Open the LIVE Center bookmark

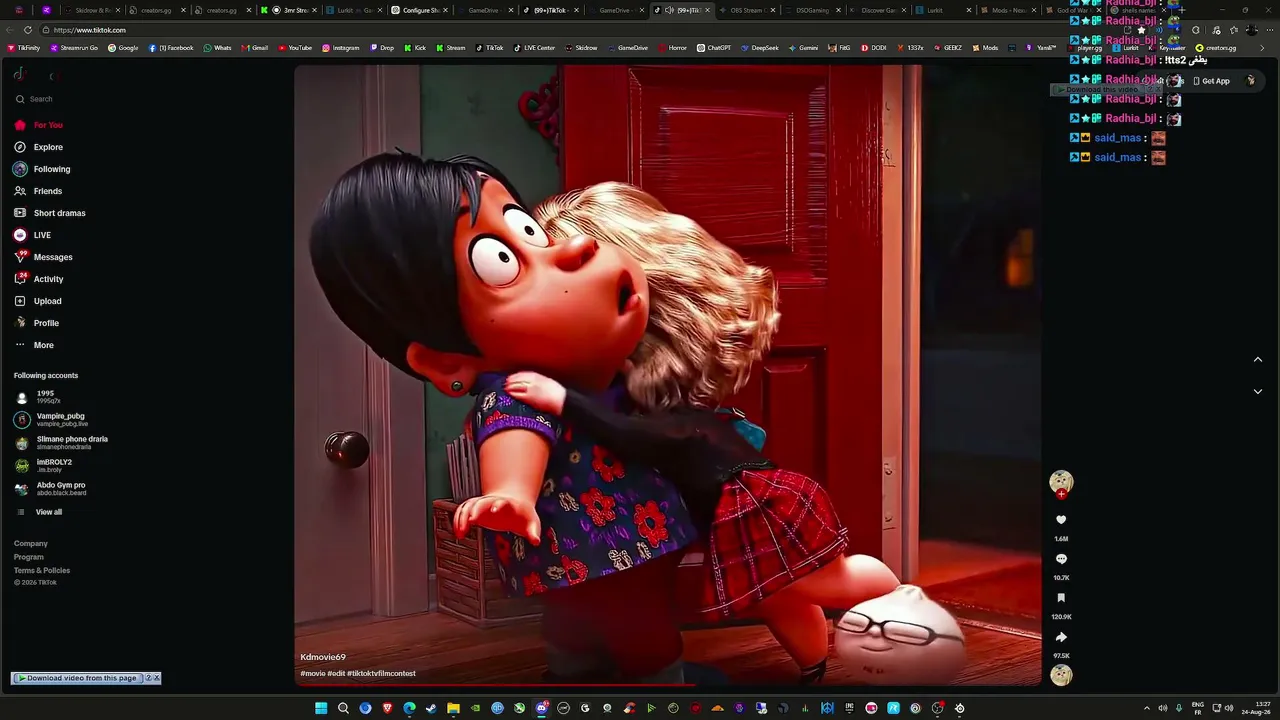pos(534,48)
